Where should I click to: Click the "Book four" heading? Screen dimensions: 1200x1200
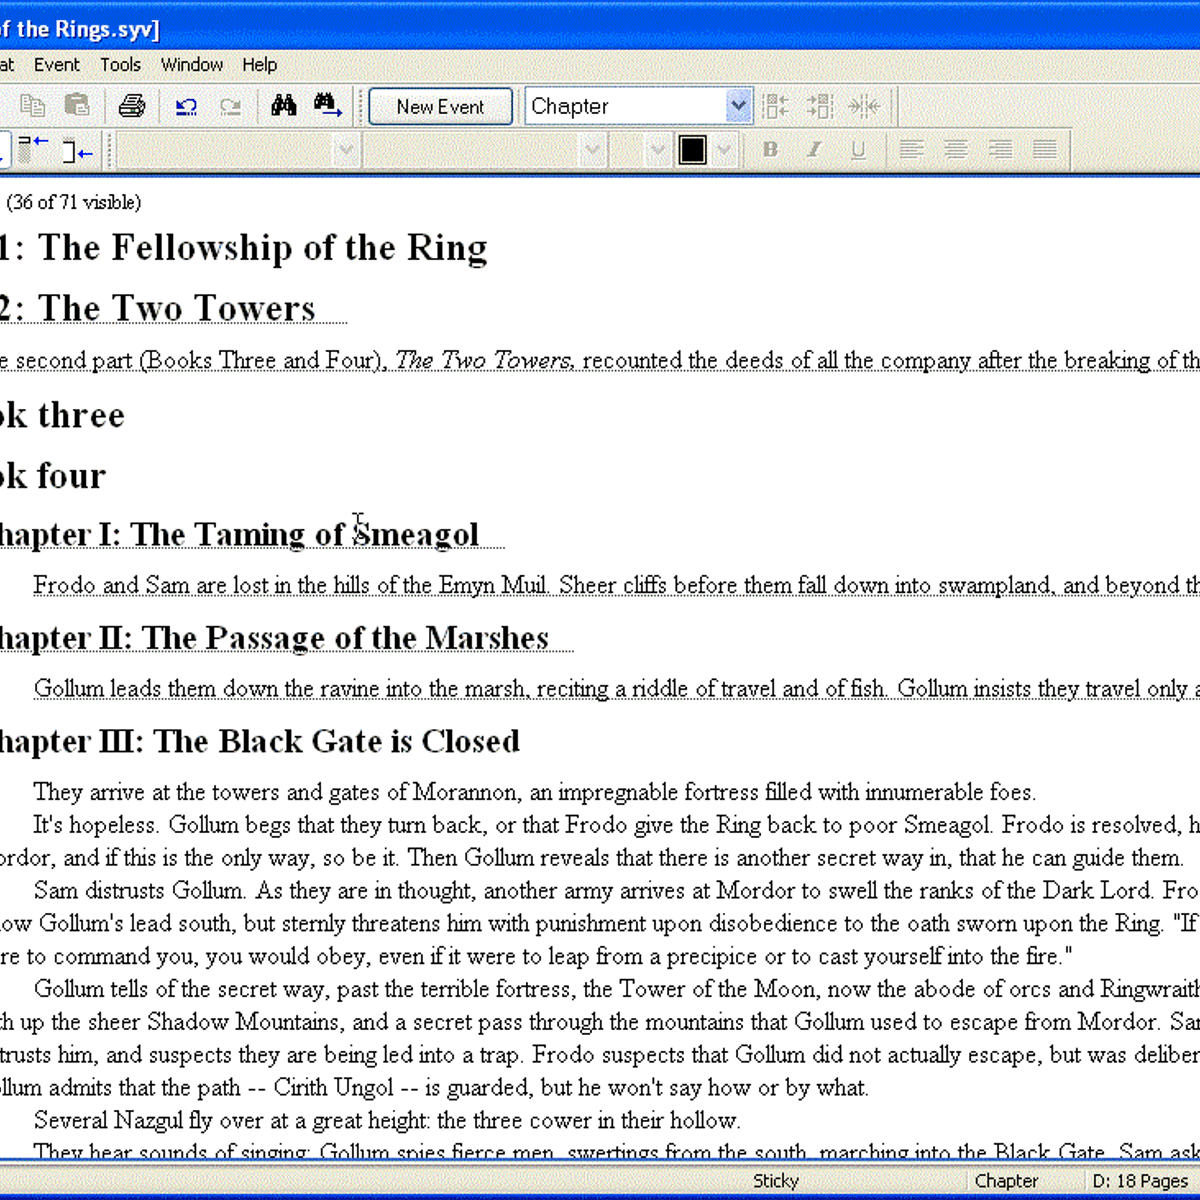point(52,476)
